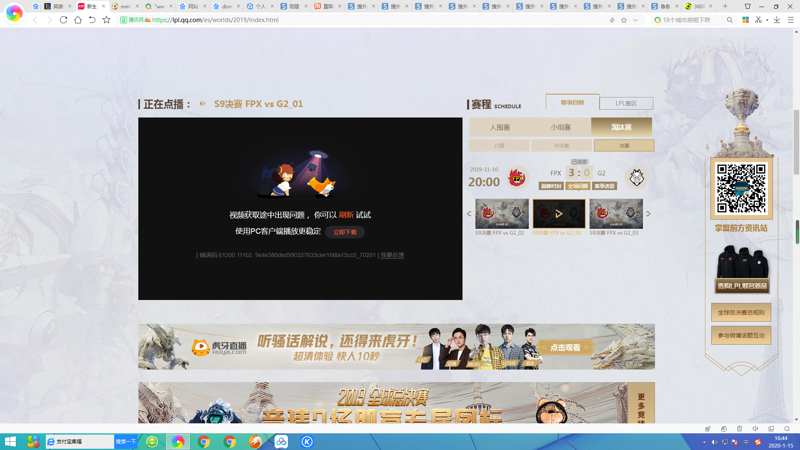
Task: Open the address bar dropdown arrow
Action: (635, 20)
